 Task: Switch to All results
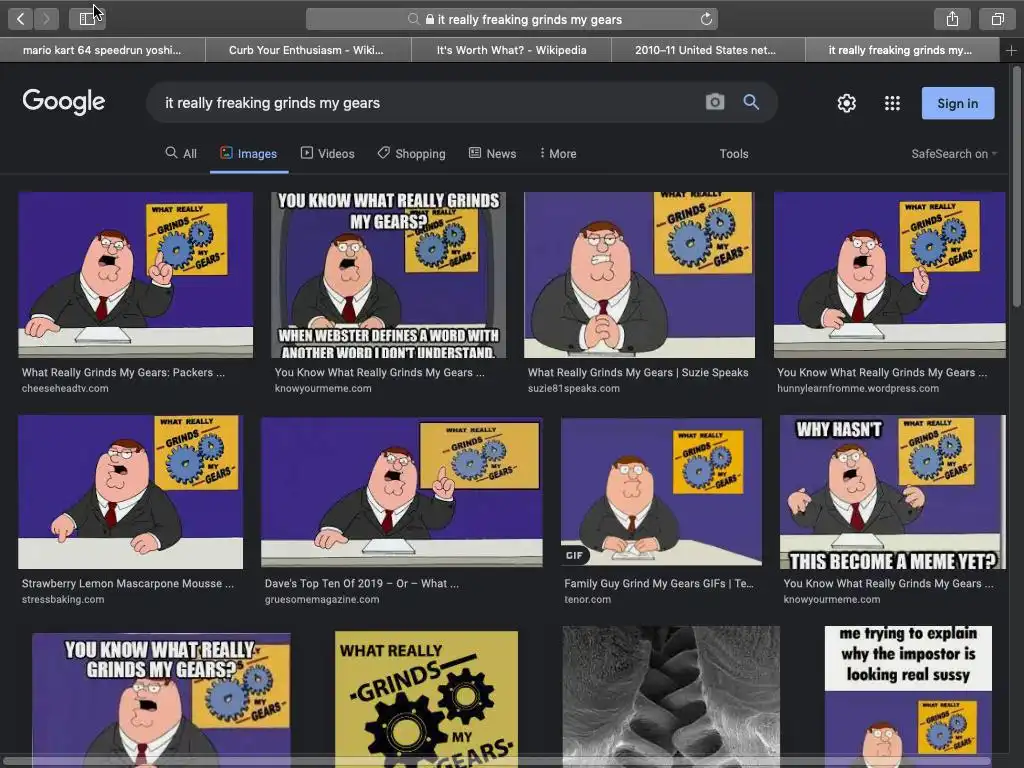(x=181, y=153)
